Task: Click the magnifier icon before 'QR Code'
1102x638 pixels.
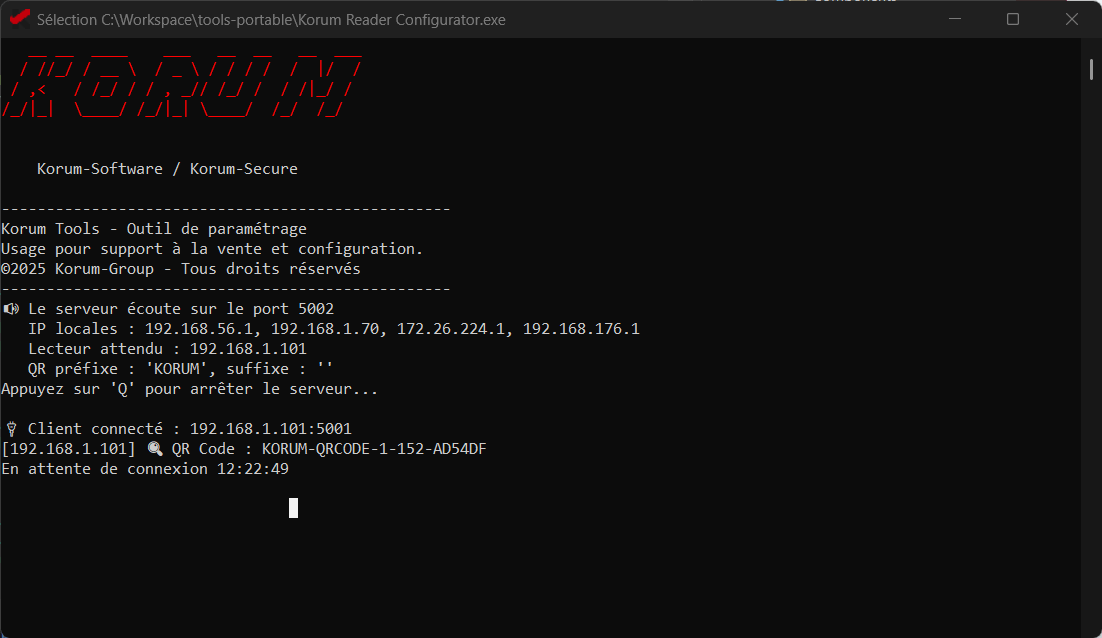Action: tap(155, 449)
